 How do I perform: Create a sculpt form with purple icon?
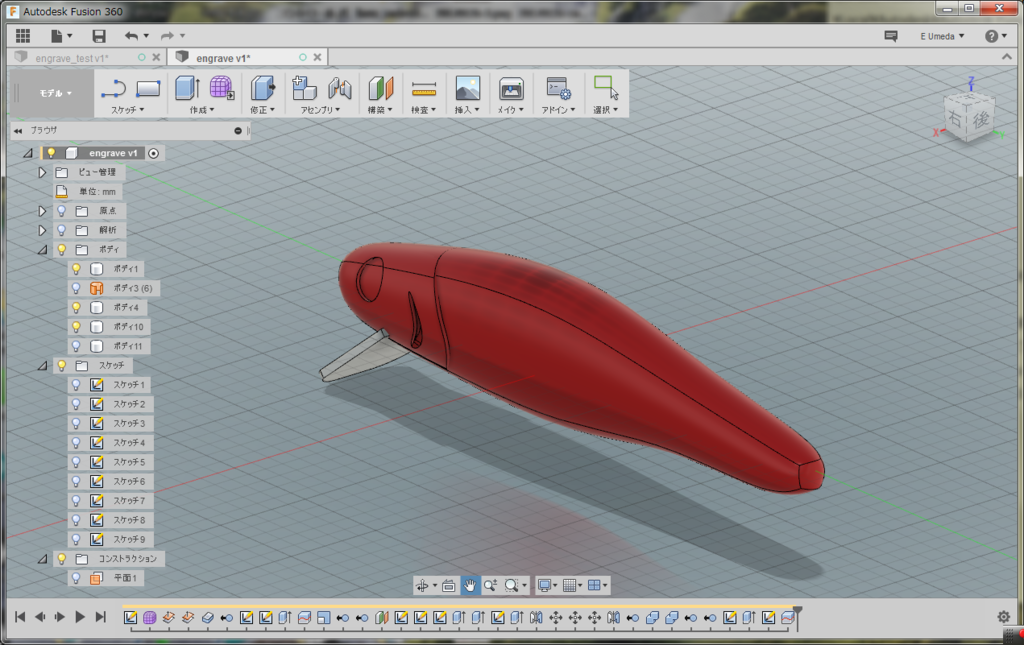(221, 88)
